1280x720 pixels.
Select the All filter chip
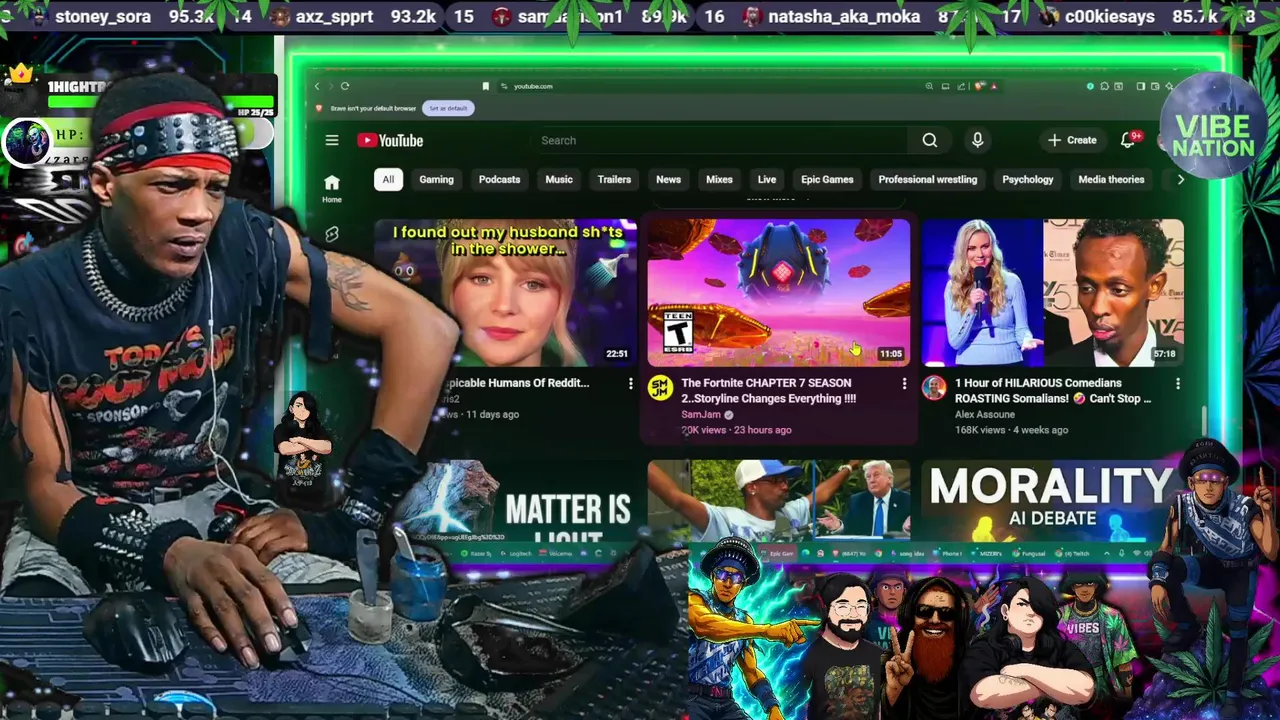pos(388,179)
